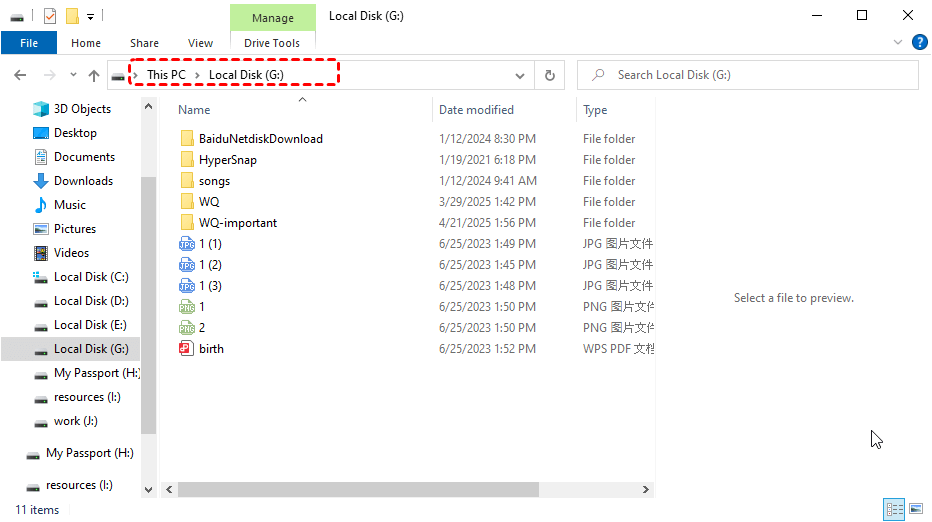This screenshot has width=932, height=522.
Task: Switch to the View ribbon tab
Action: click(x=200, y=43)
